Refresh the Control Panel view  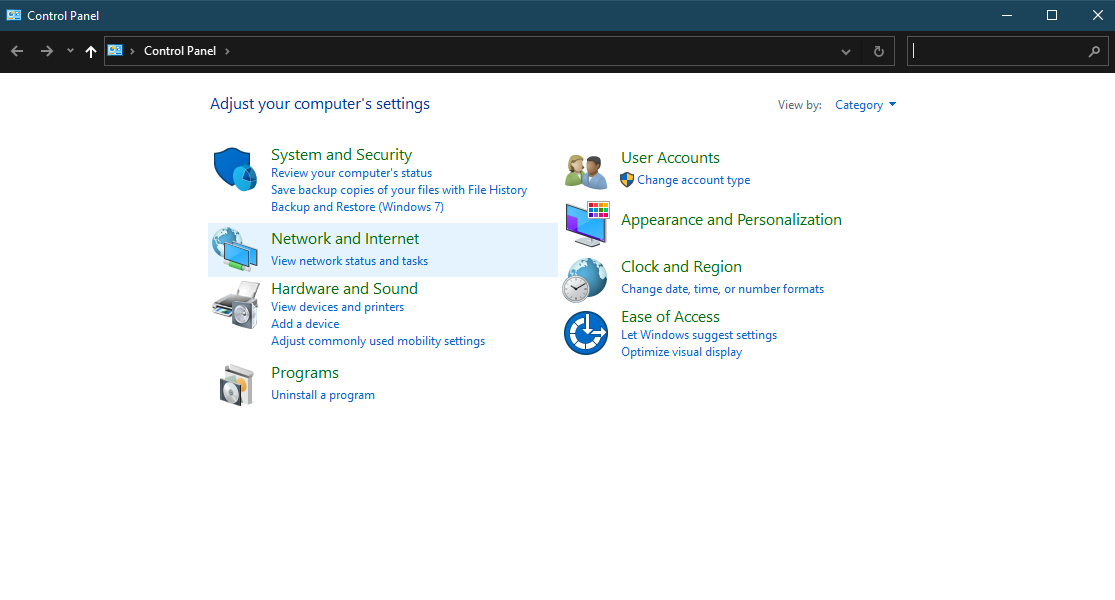tap(879, 51)
